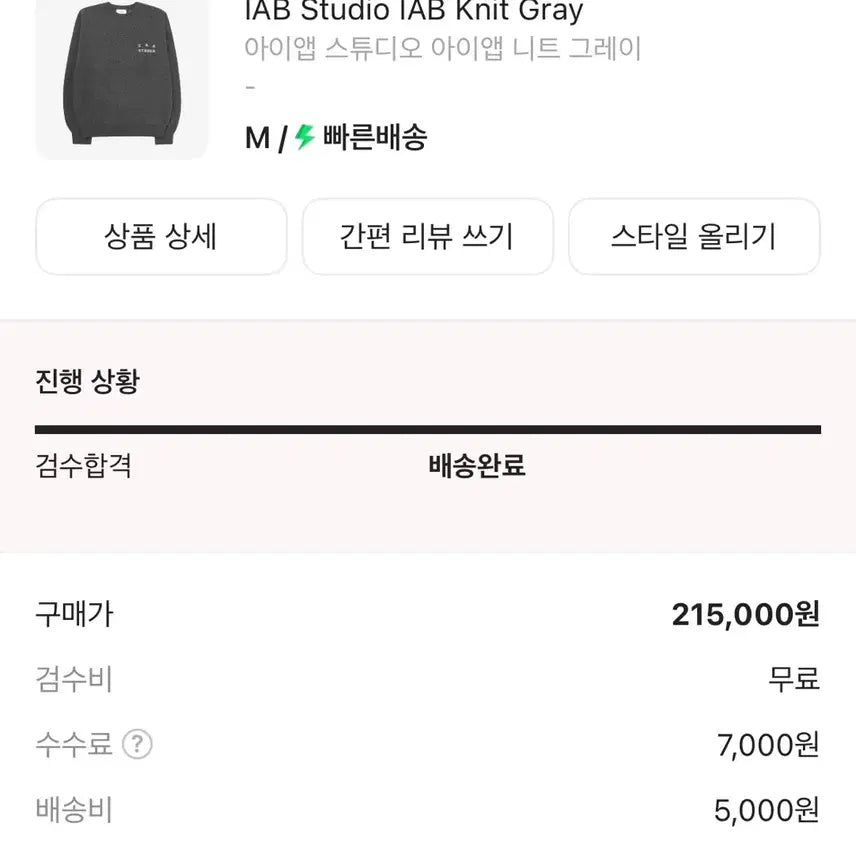856x856 pixels.
Task: Click the 215,000원 purchase price
Action: 745,614
